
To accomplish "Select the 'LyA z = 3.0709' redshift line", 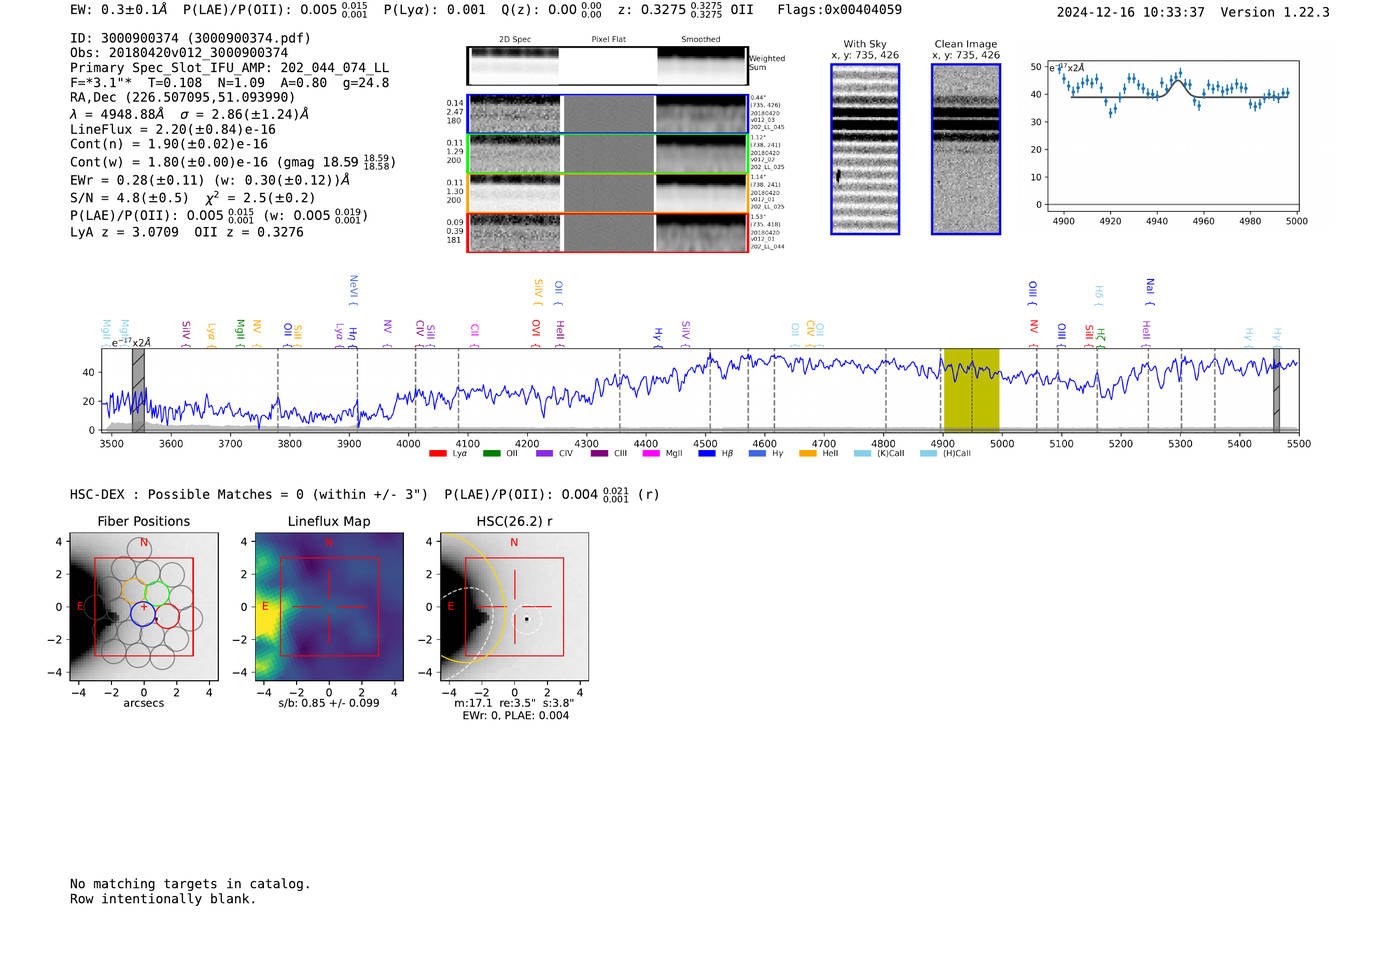I will 124,232.
